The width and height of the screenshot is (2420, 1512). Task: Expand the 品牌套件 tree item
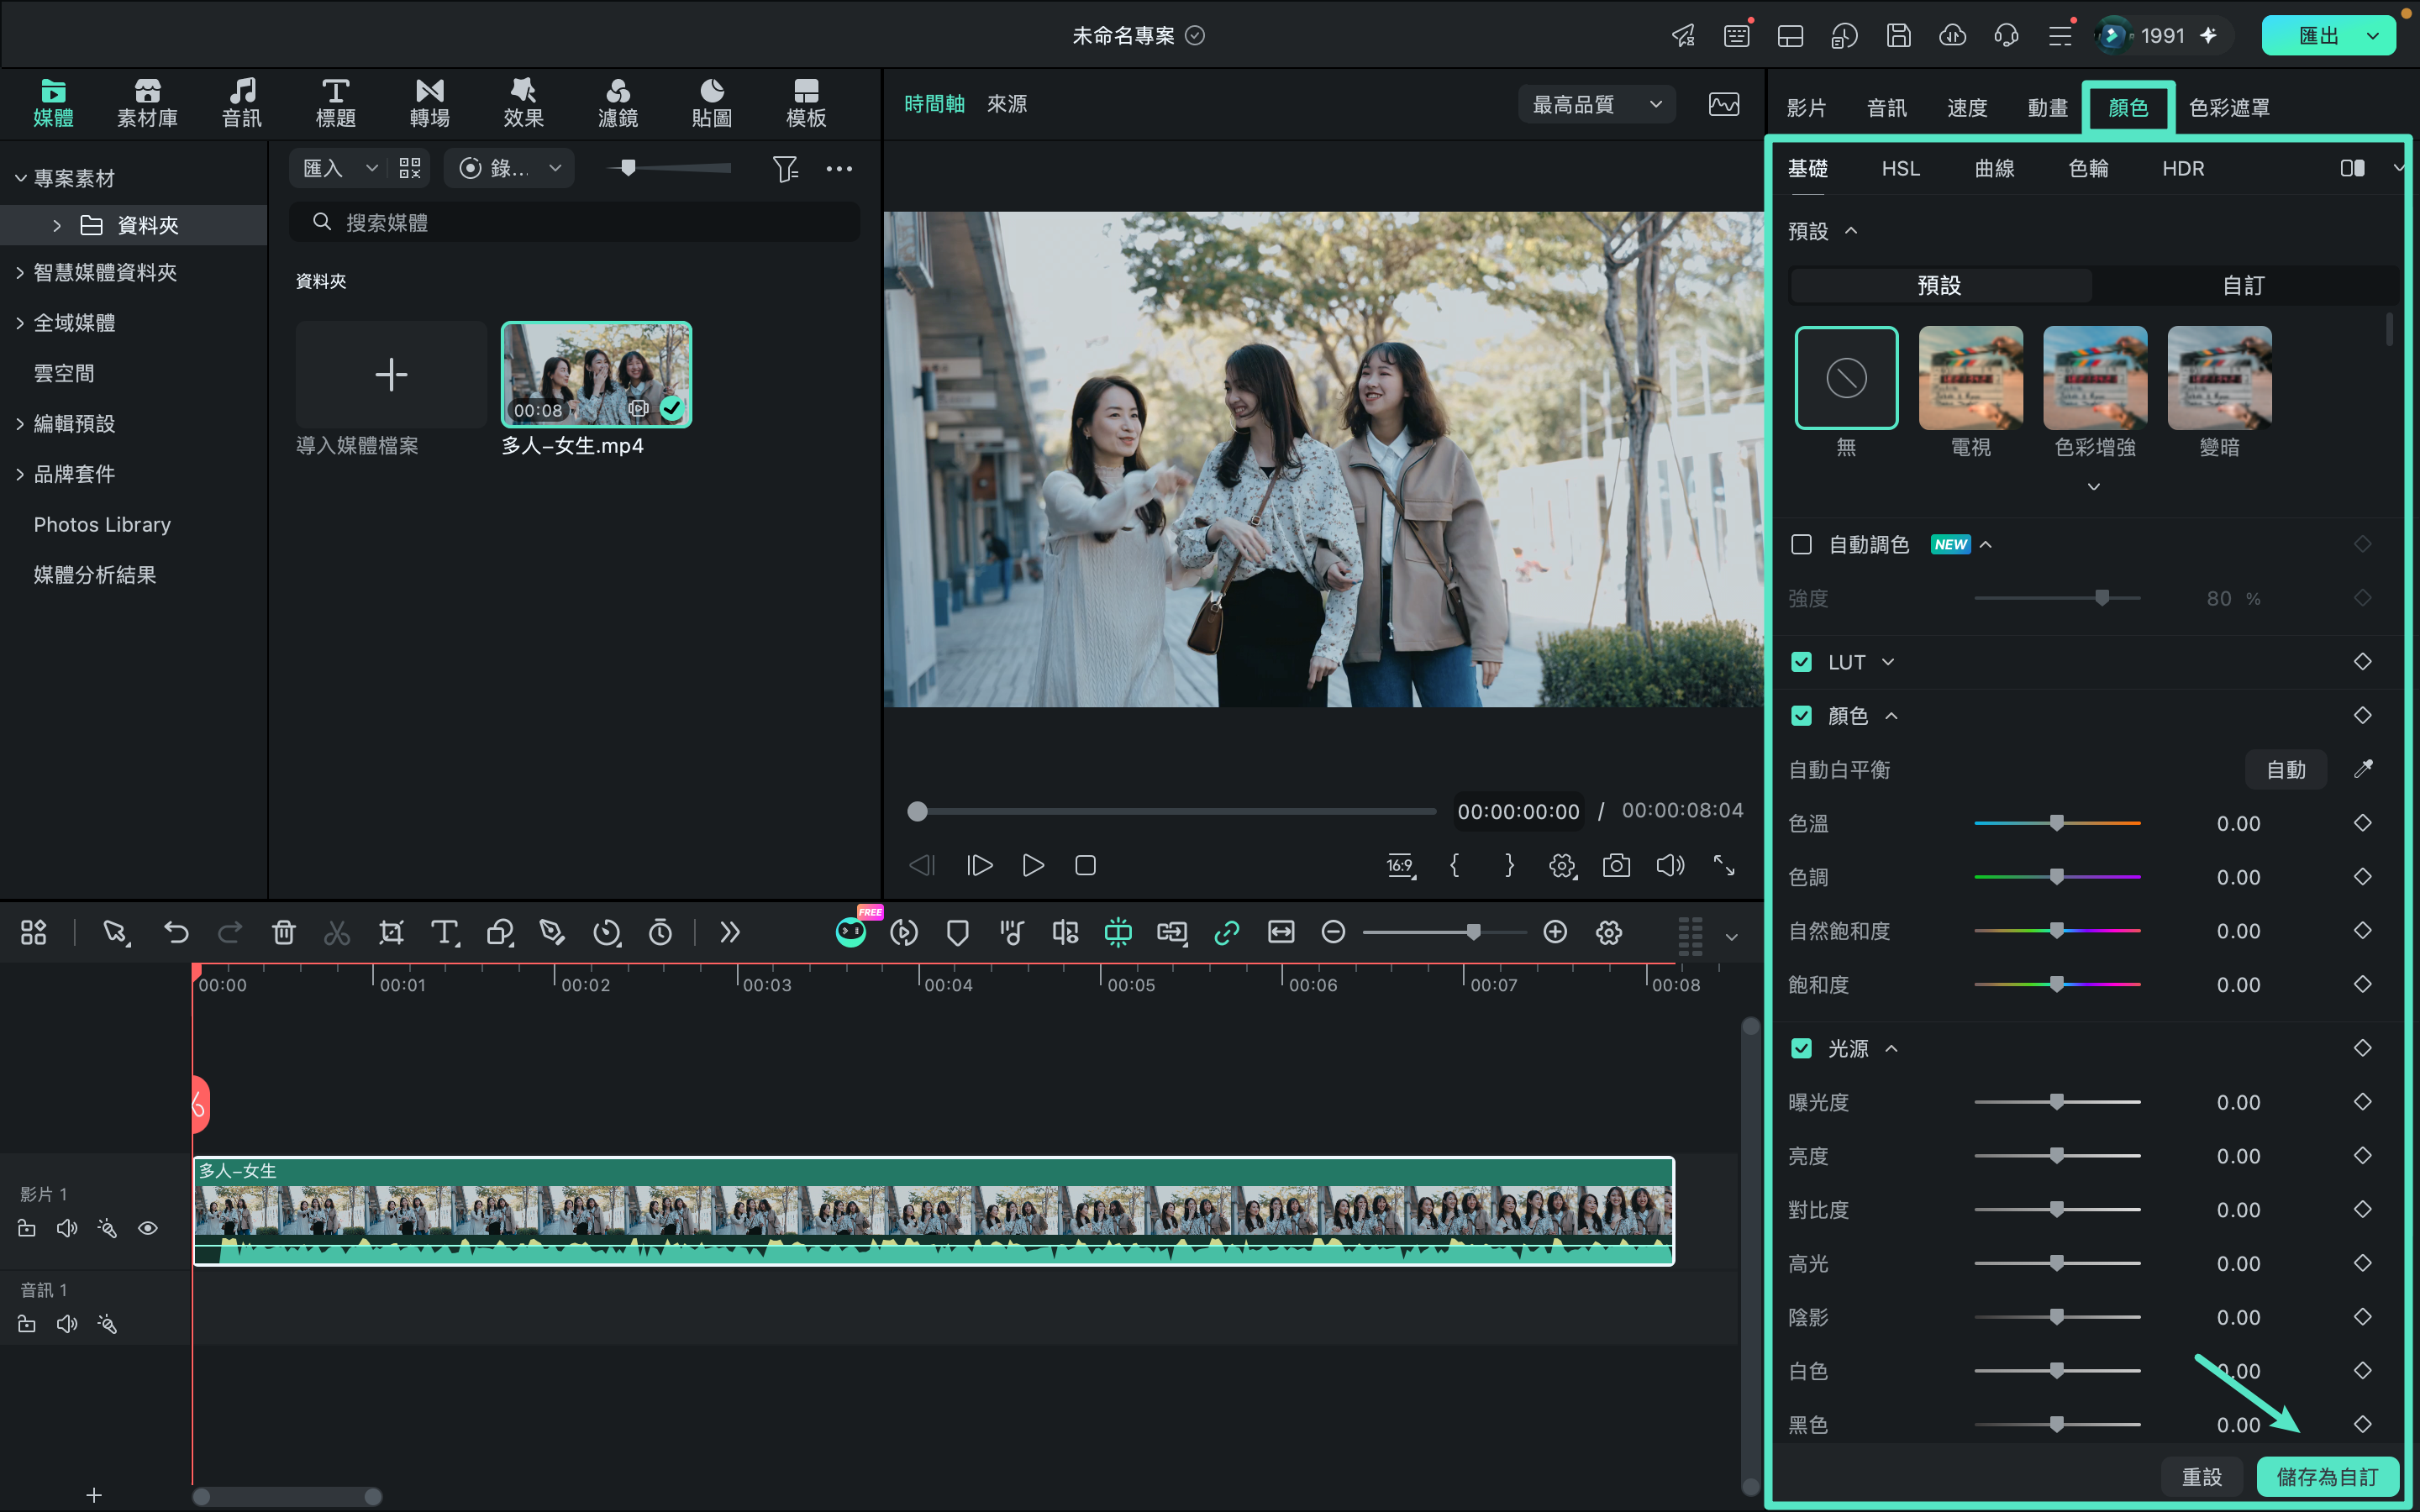(20, 474)
